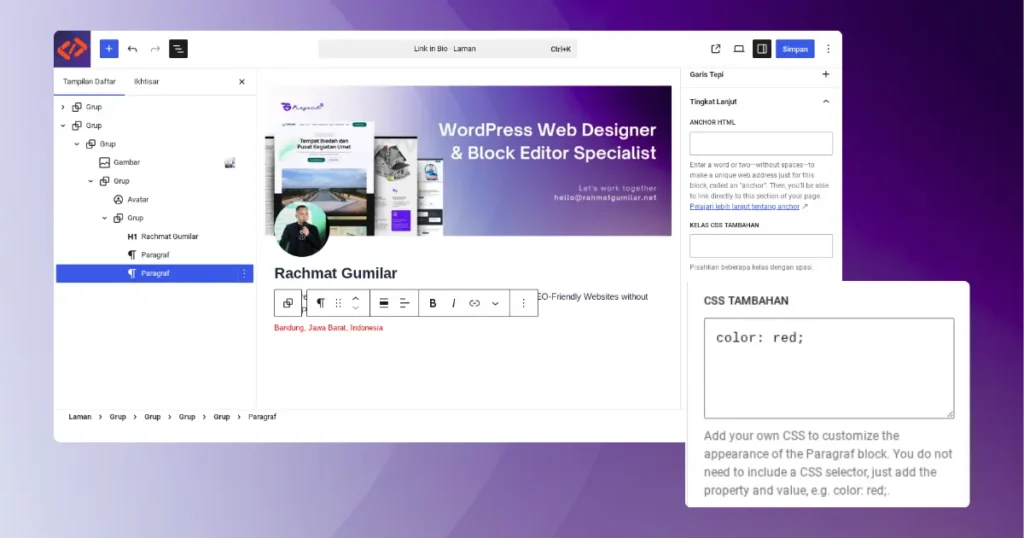View the page in a new tab
The image size is (1024, 538).
716,49
